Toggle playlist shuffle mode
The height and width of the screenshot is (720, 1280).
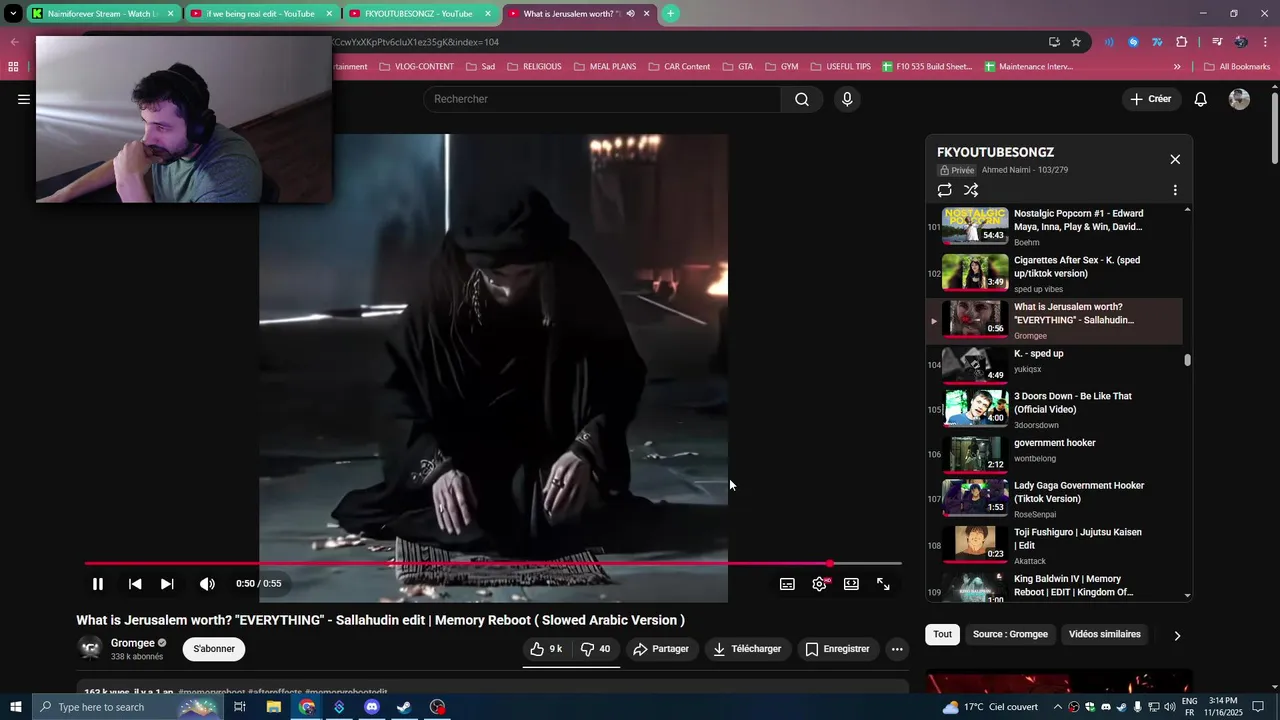(x=971, y=190)
